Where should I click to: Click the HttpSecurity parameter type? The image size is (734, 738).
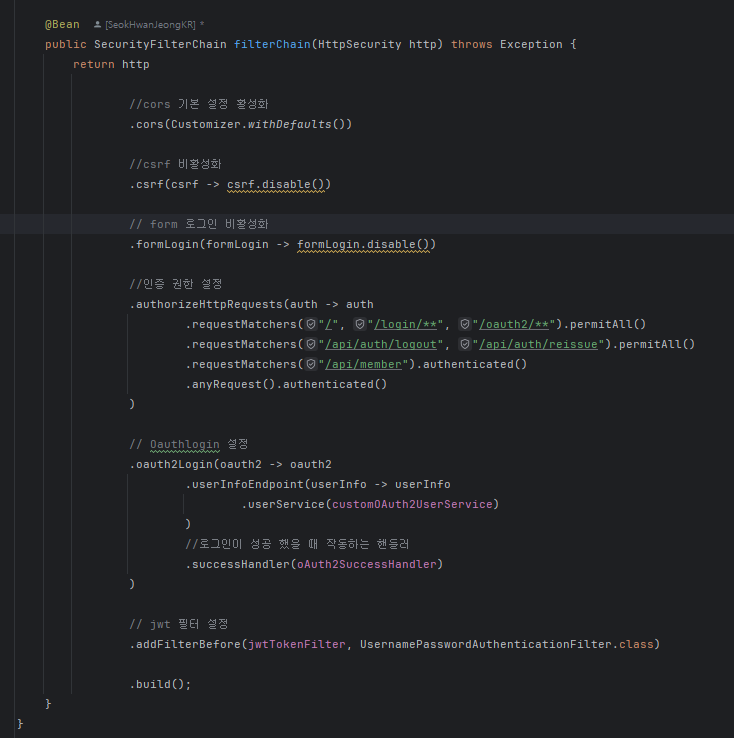pyautogui.click(x=359, y=44)
